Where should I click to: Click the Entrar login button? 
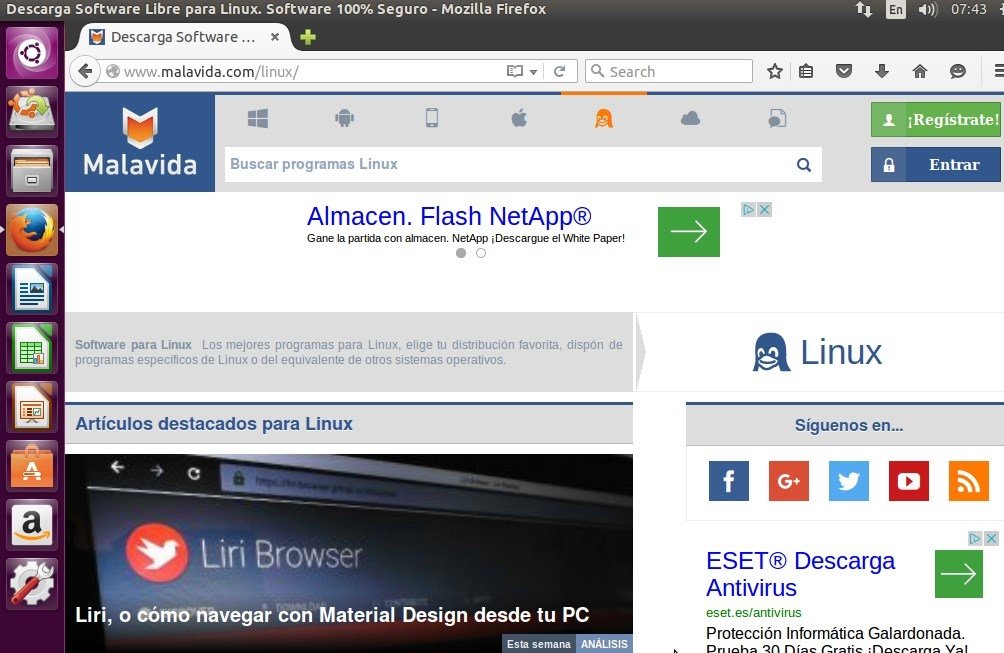click(x=935, y=165)
